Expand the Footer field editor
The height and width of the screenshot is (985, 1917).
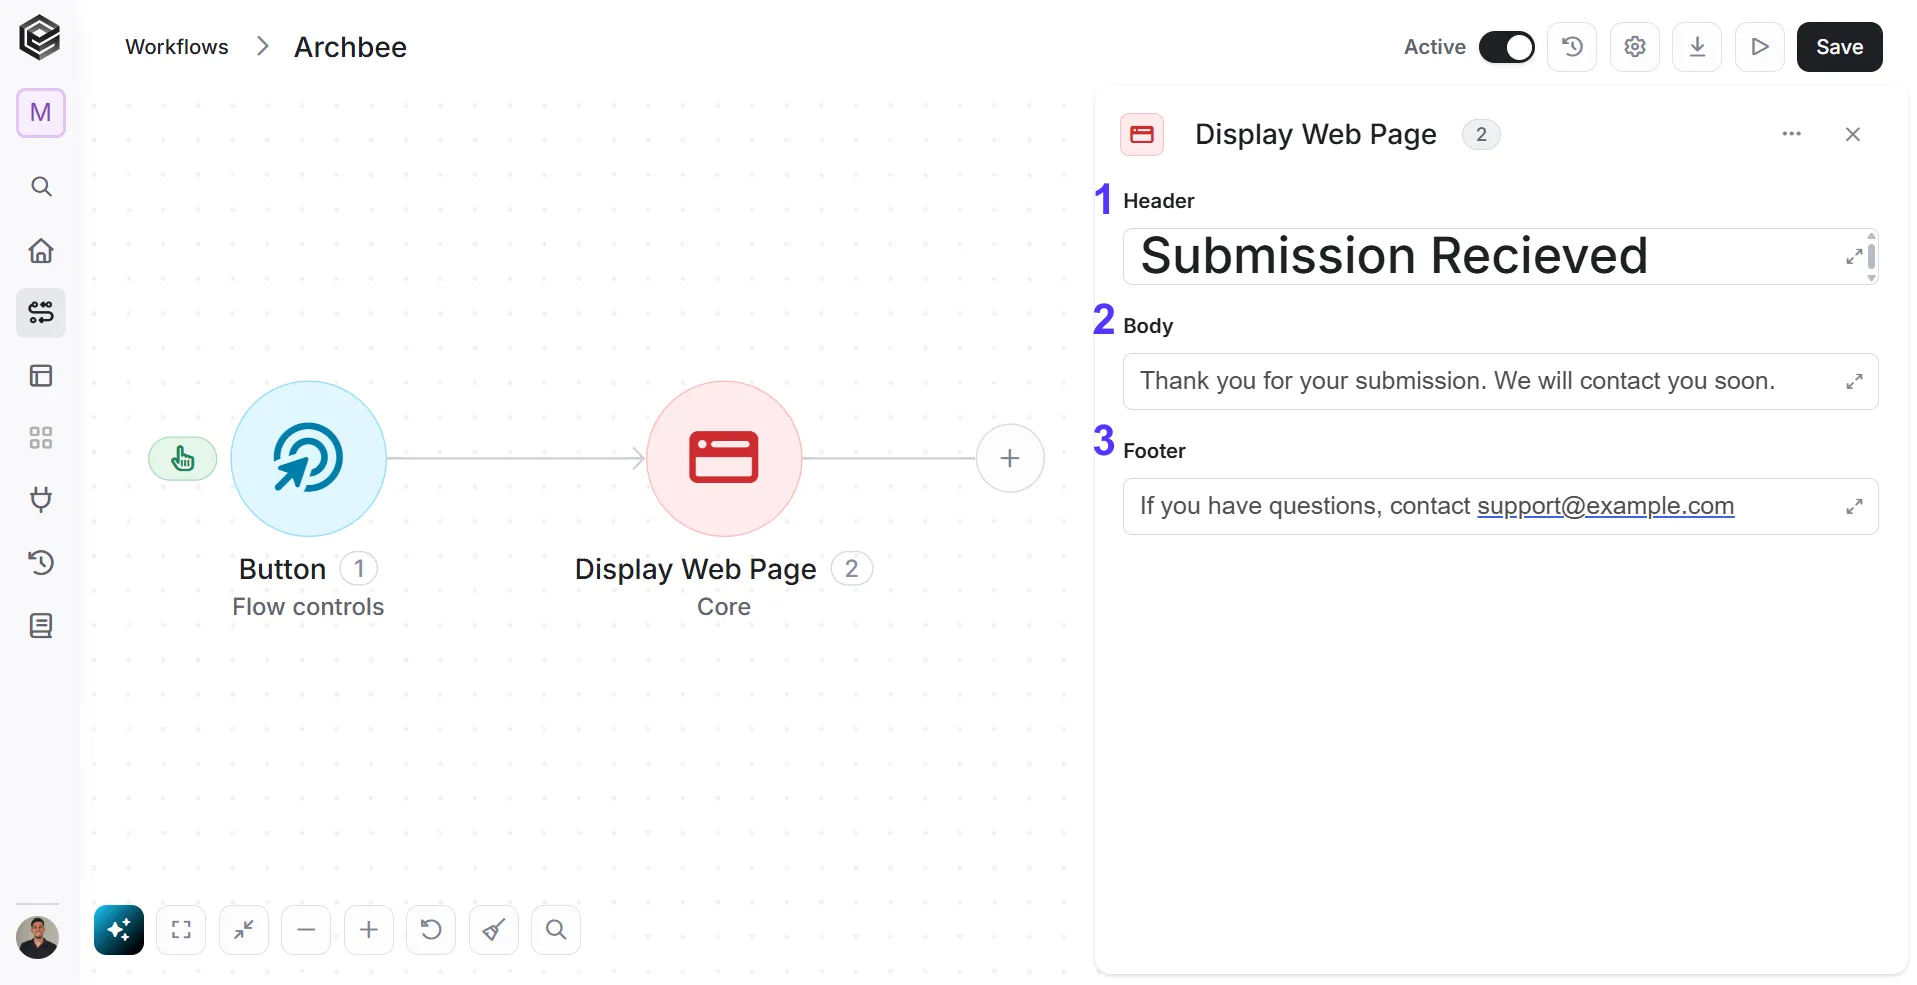pos(1854,507)
